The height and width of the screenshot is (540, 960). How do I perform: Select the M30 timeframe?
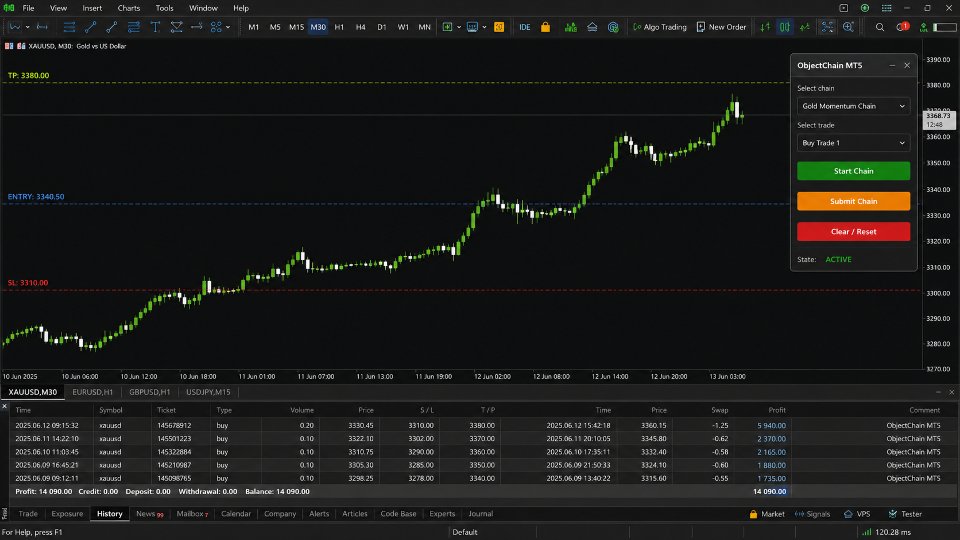click(x=318, y=27)
